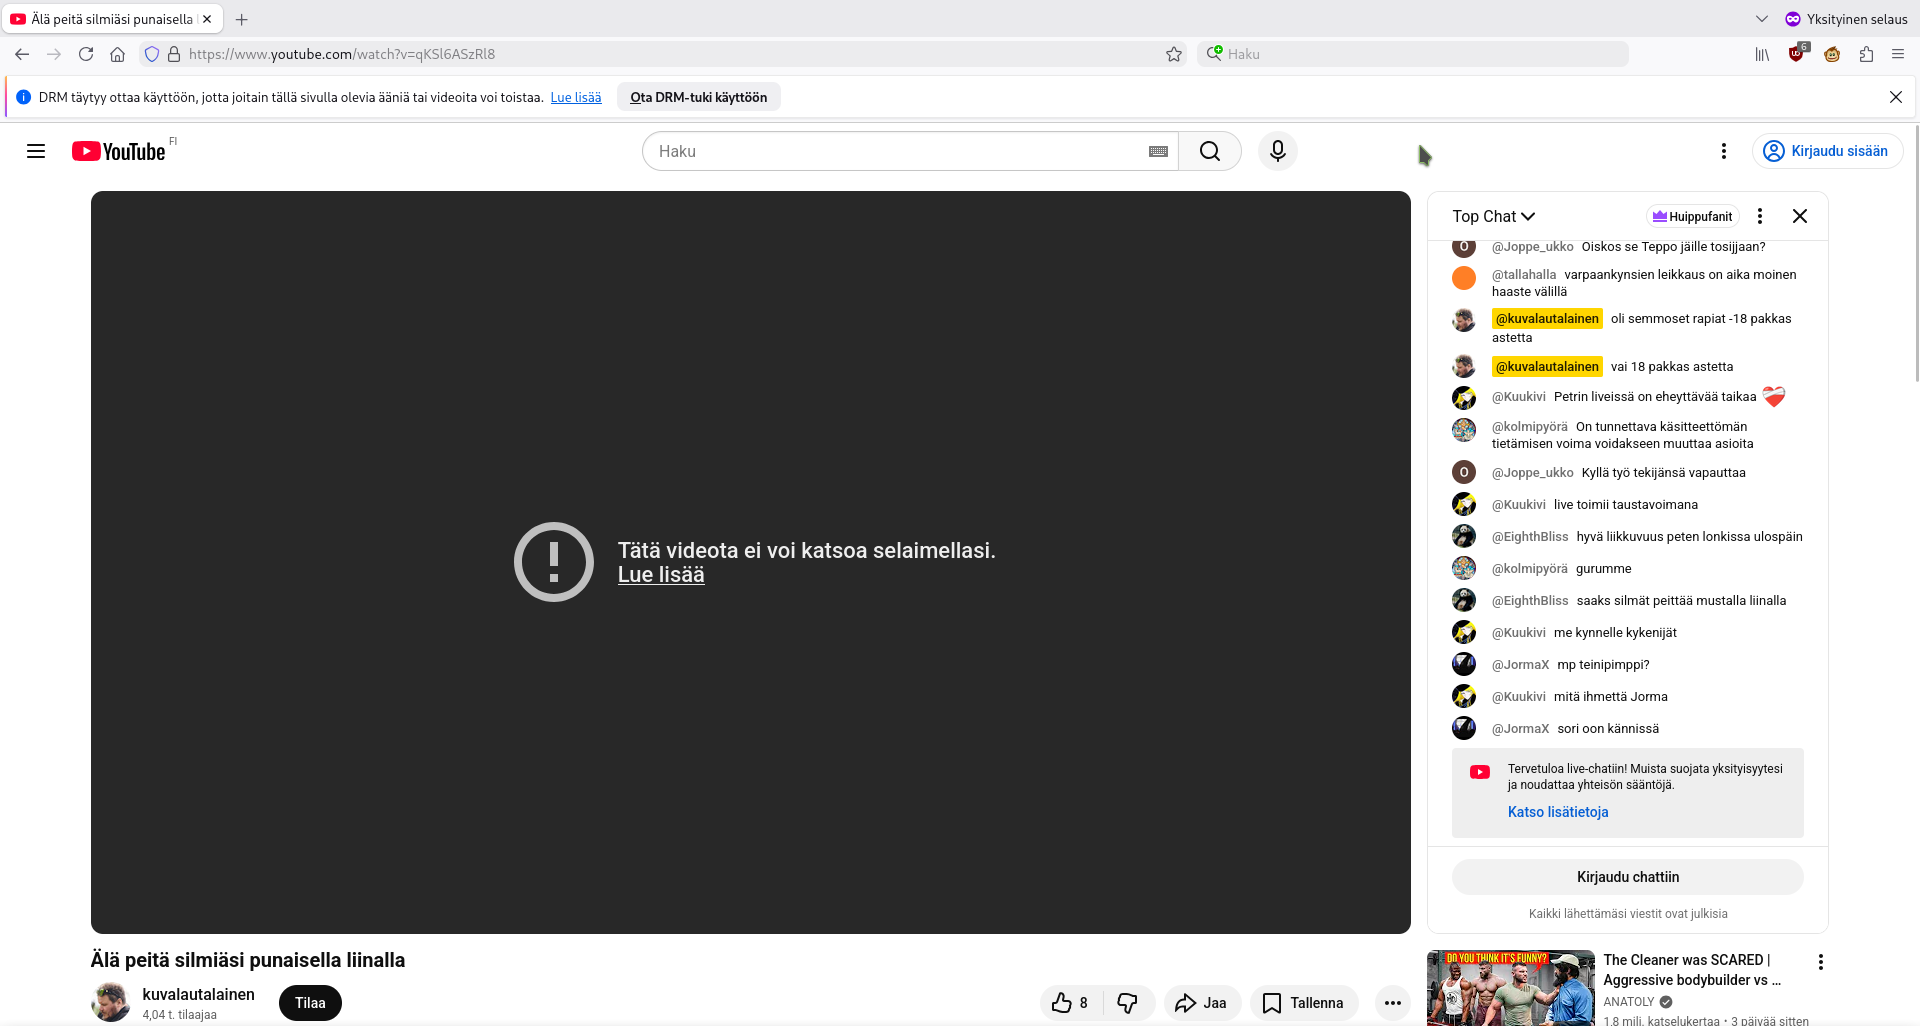Open the chat options three-dot menu
The image size is (1920, 1026).
coord(1760,216)
